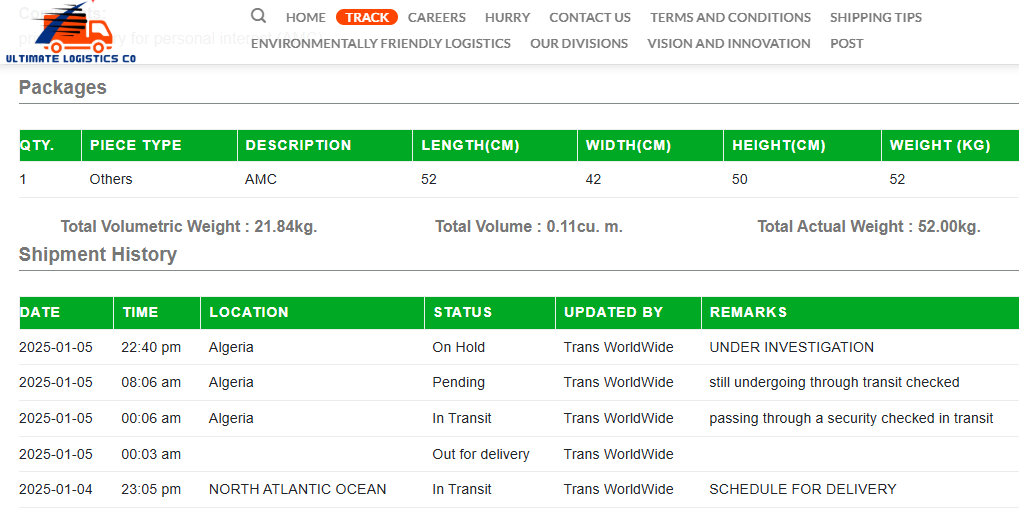Open the HOME menu item
The width and height of the screenshot is (1019, 513).
pos(305,18)
